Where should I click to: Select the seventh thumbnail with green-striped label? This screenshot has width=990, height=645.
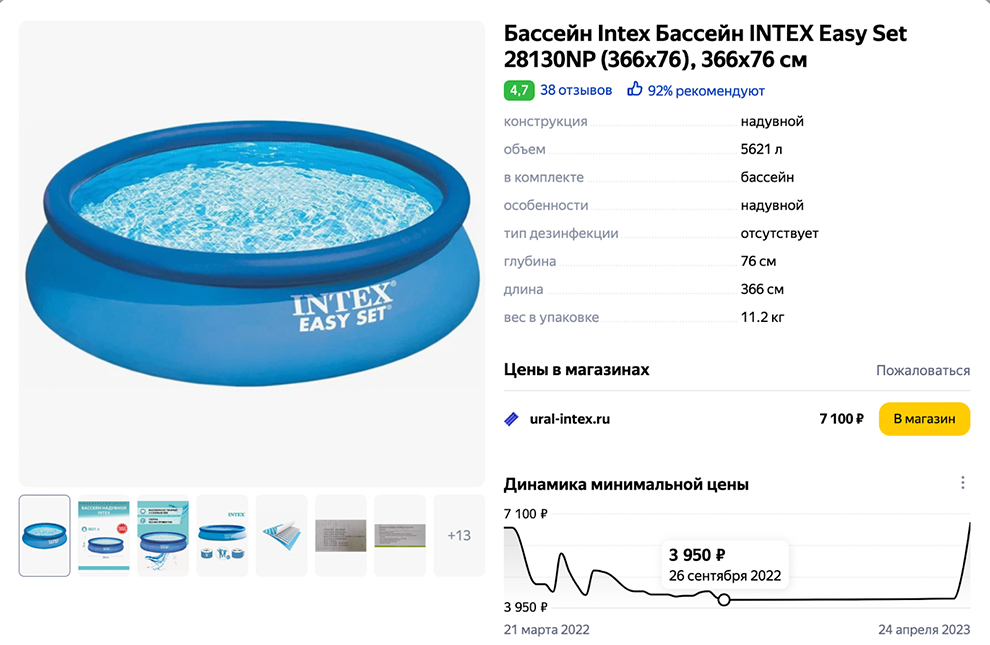(x=400, y=535)
